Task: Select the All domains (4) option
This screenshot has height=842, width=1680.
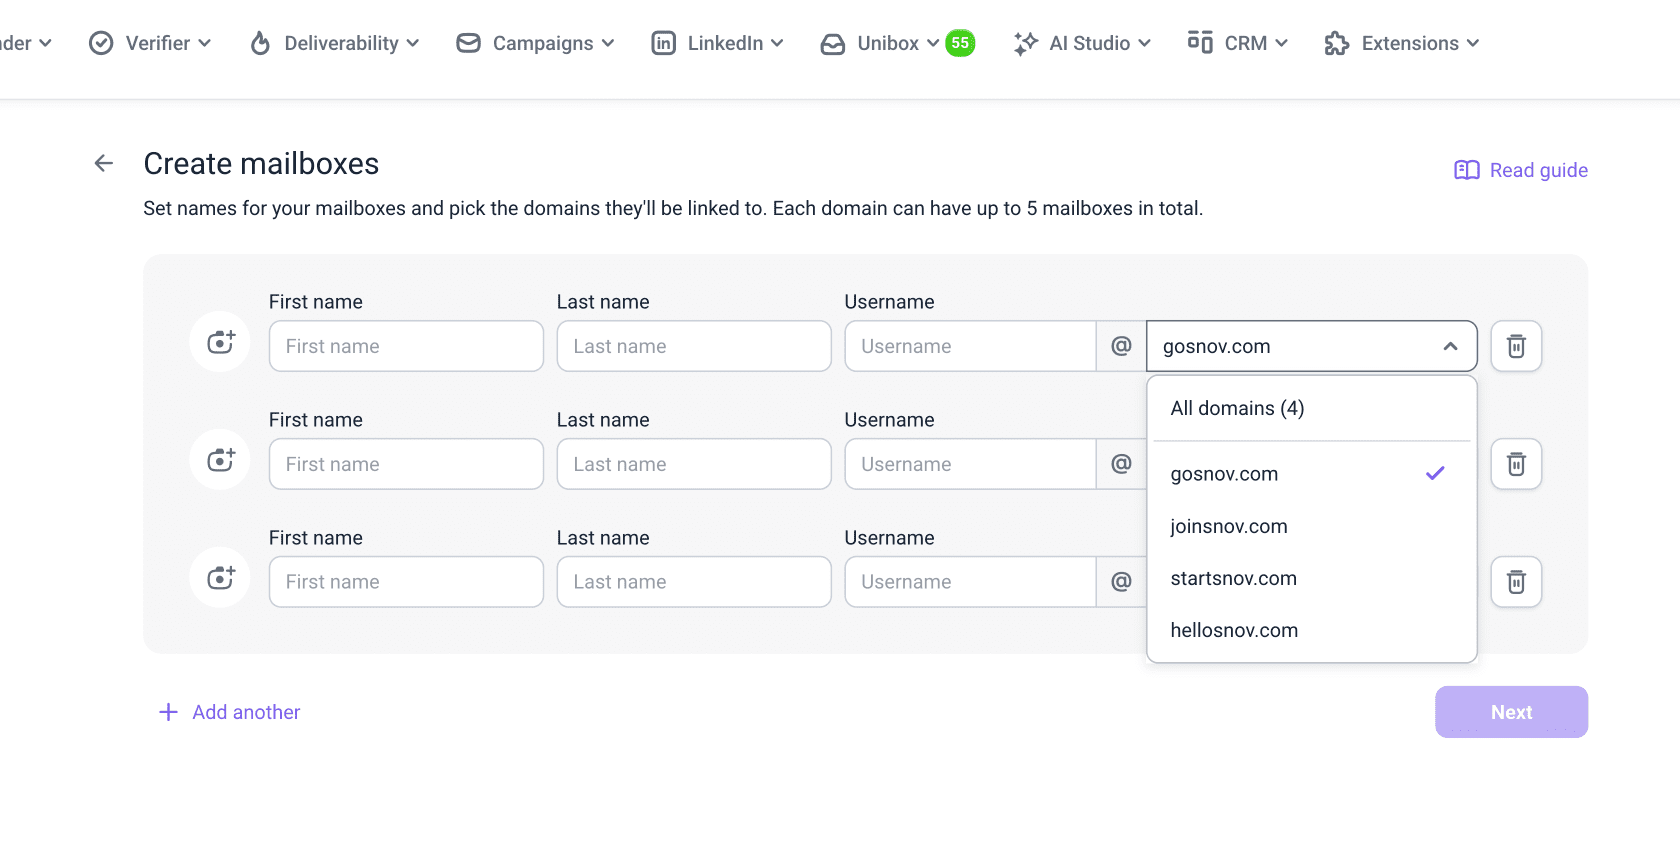Action: click(1237, 408)
